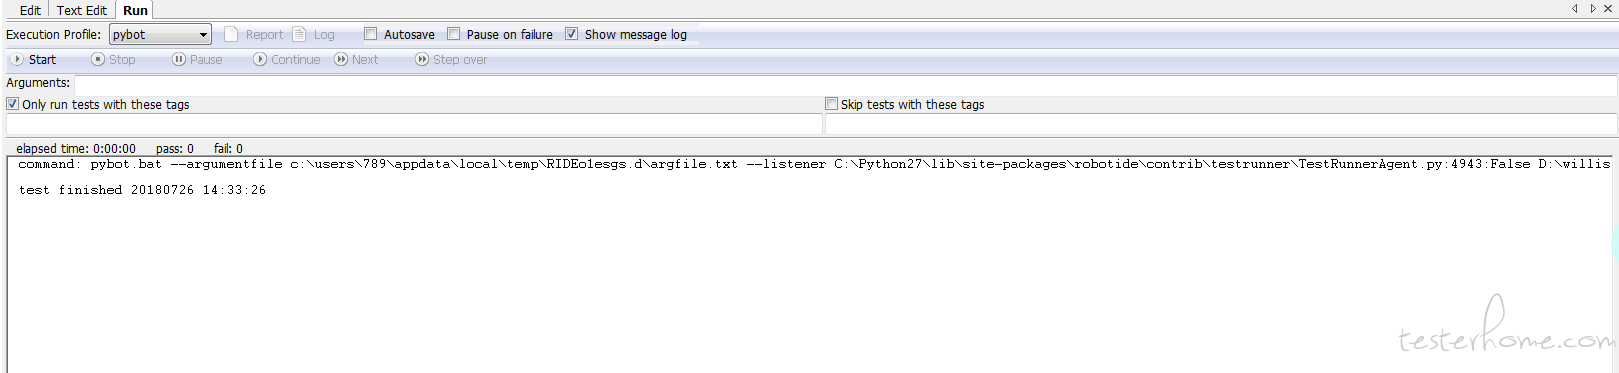1619x373 pixels.
Task: Enable Pause on failure checkbox
Action: (x=454, y=34)
